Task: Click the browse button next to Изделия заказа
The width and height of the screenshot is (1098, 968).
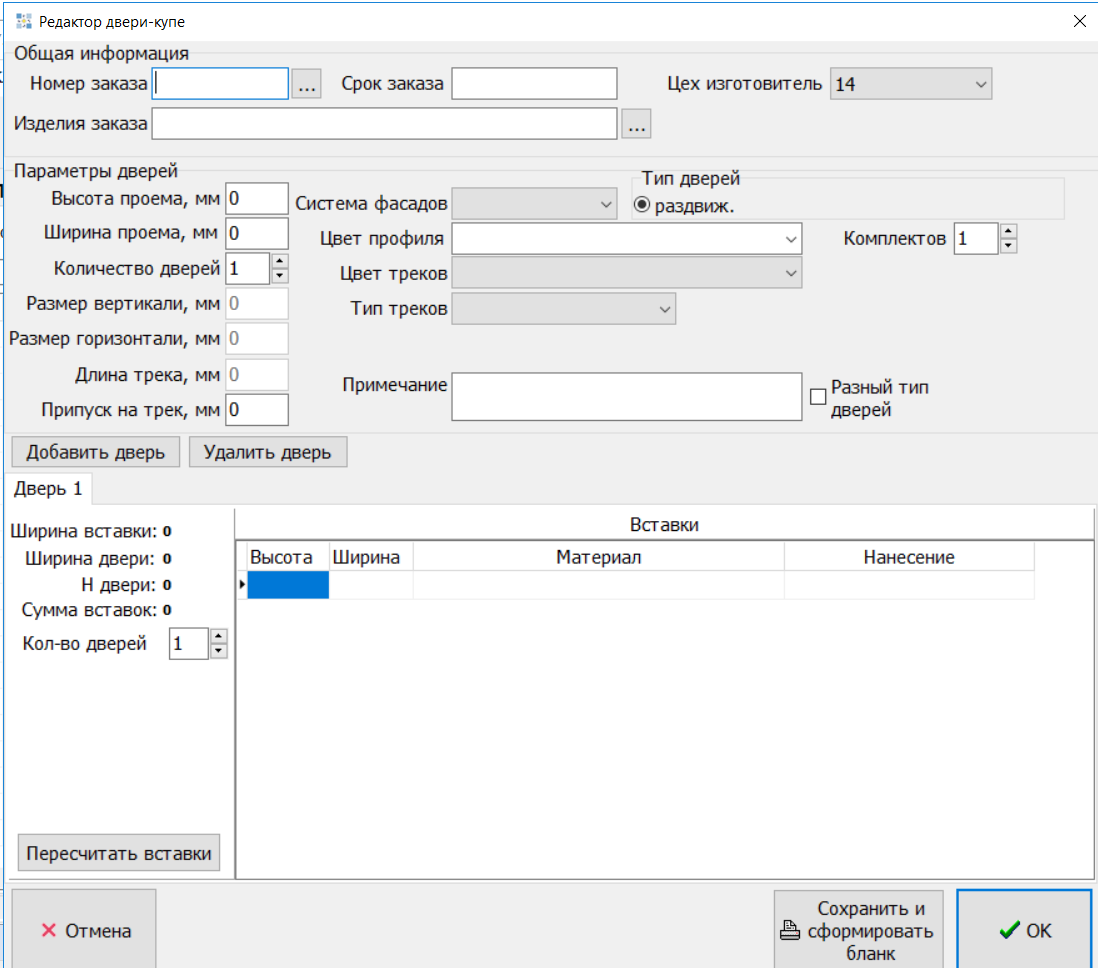Action: coord(636,124)
